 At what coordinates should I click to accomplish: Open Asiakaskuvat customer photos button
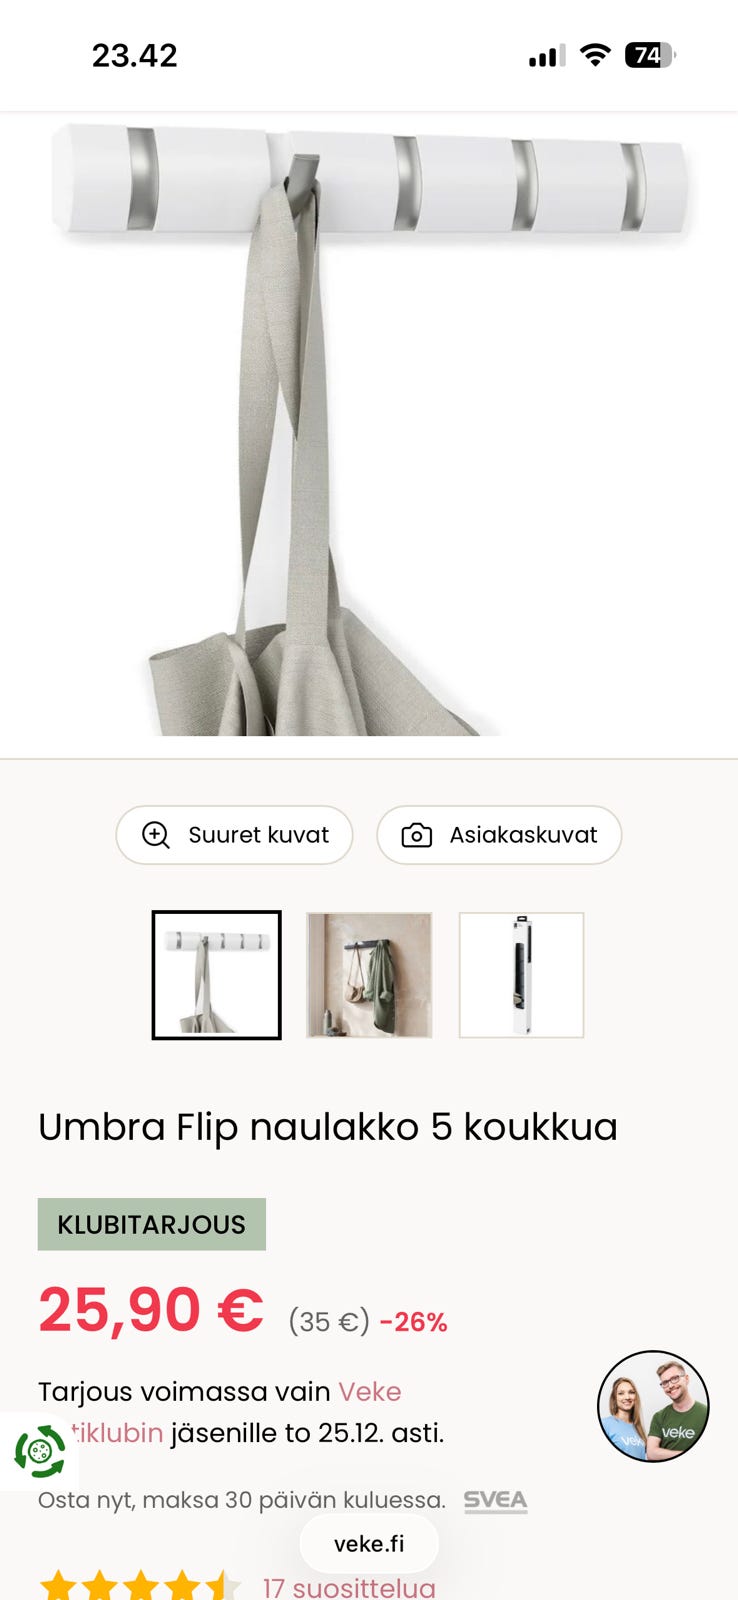[499, 835]
